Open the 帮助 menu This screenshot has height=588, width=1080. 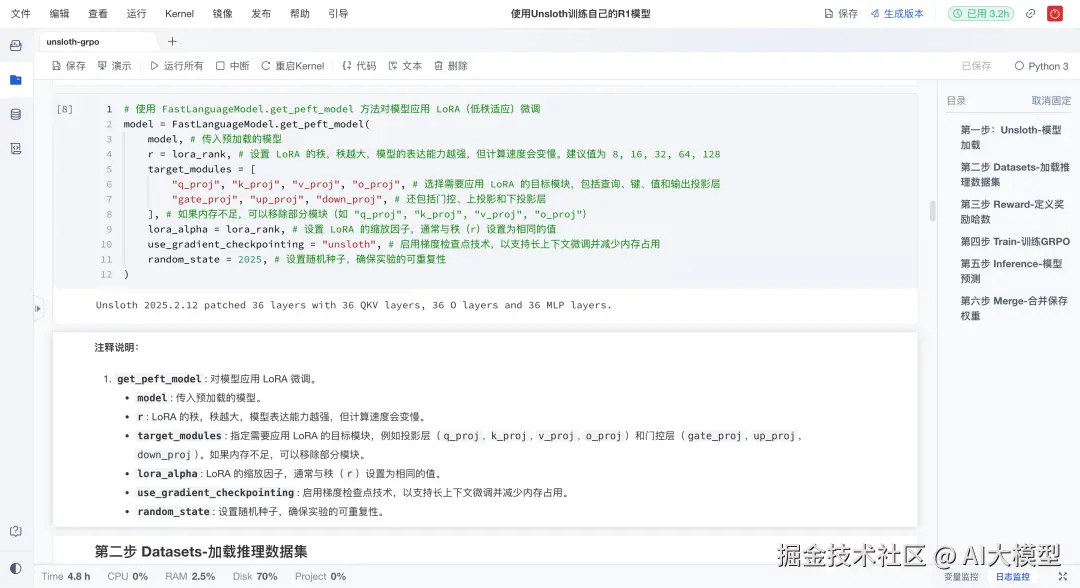pos(300,14)
